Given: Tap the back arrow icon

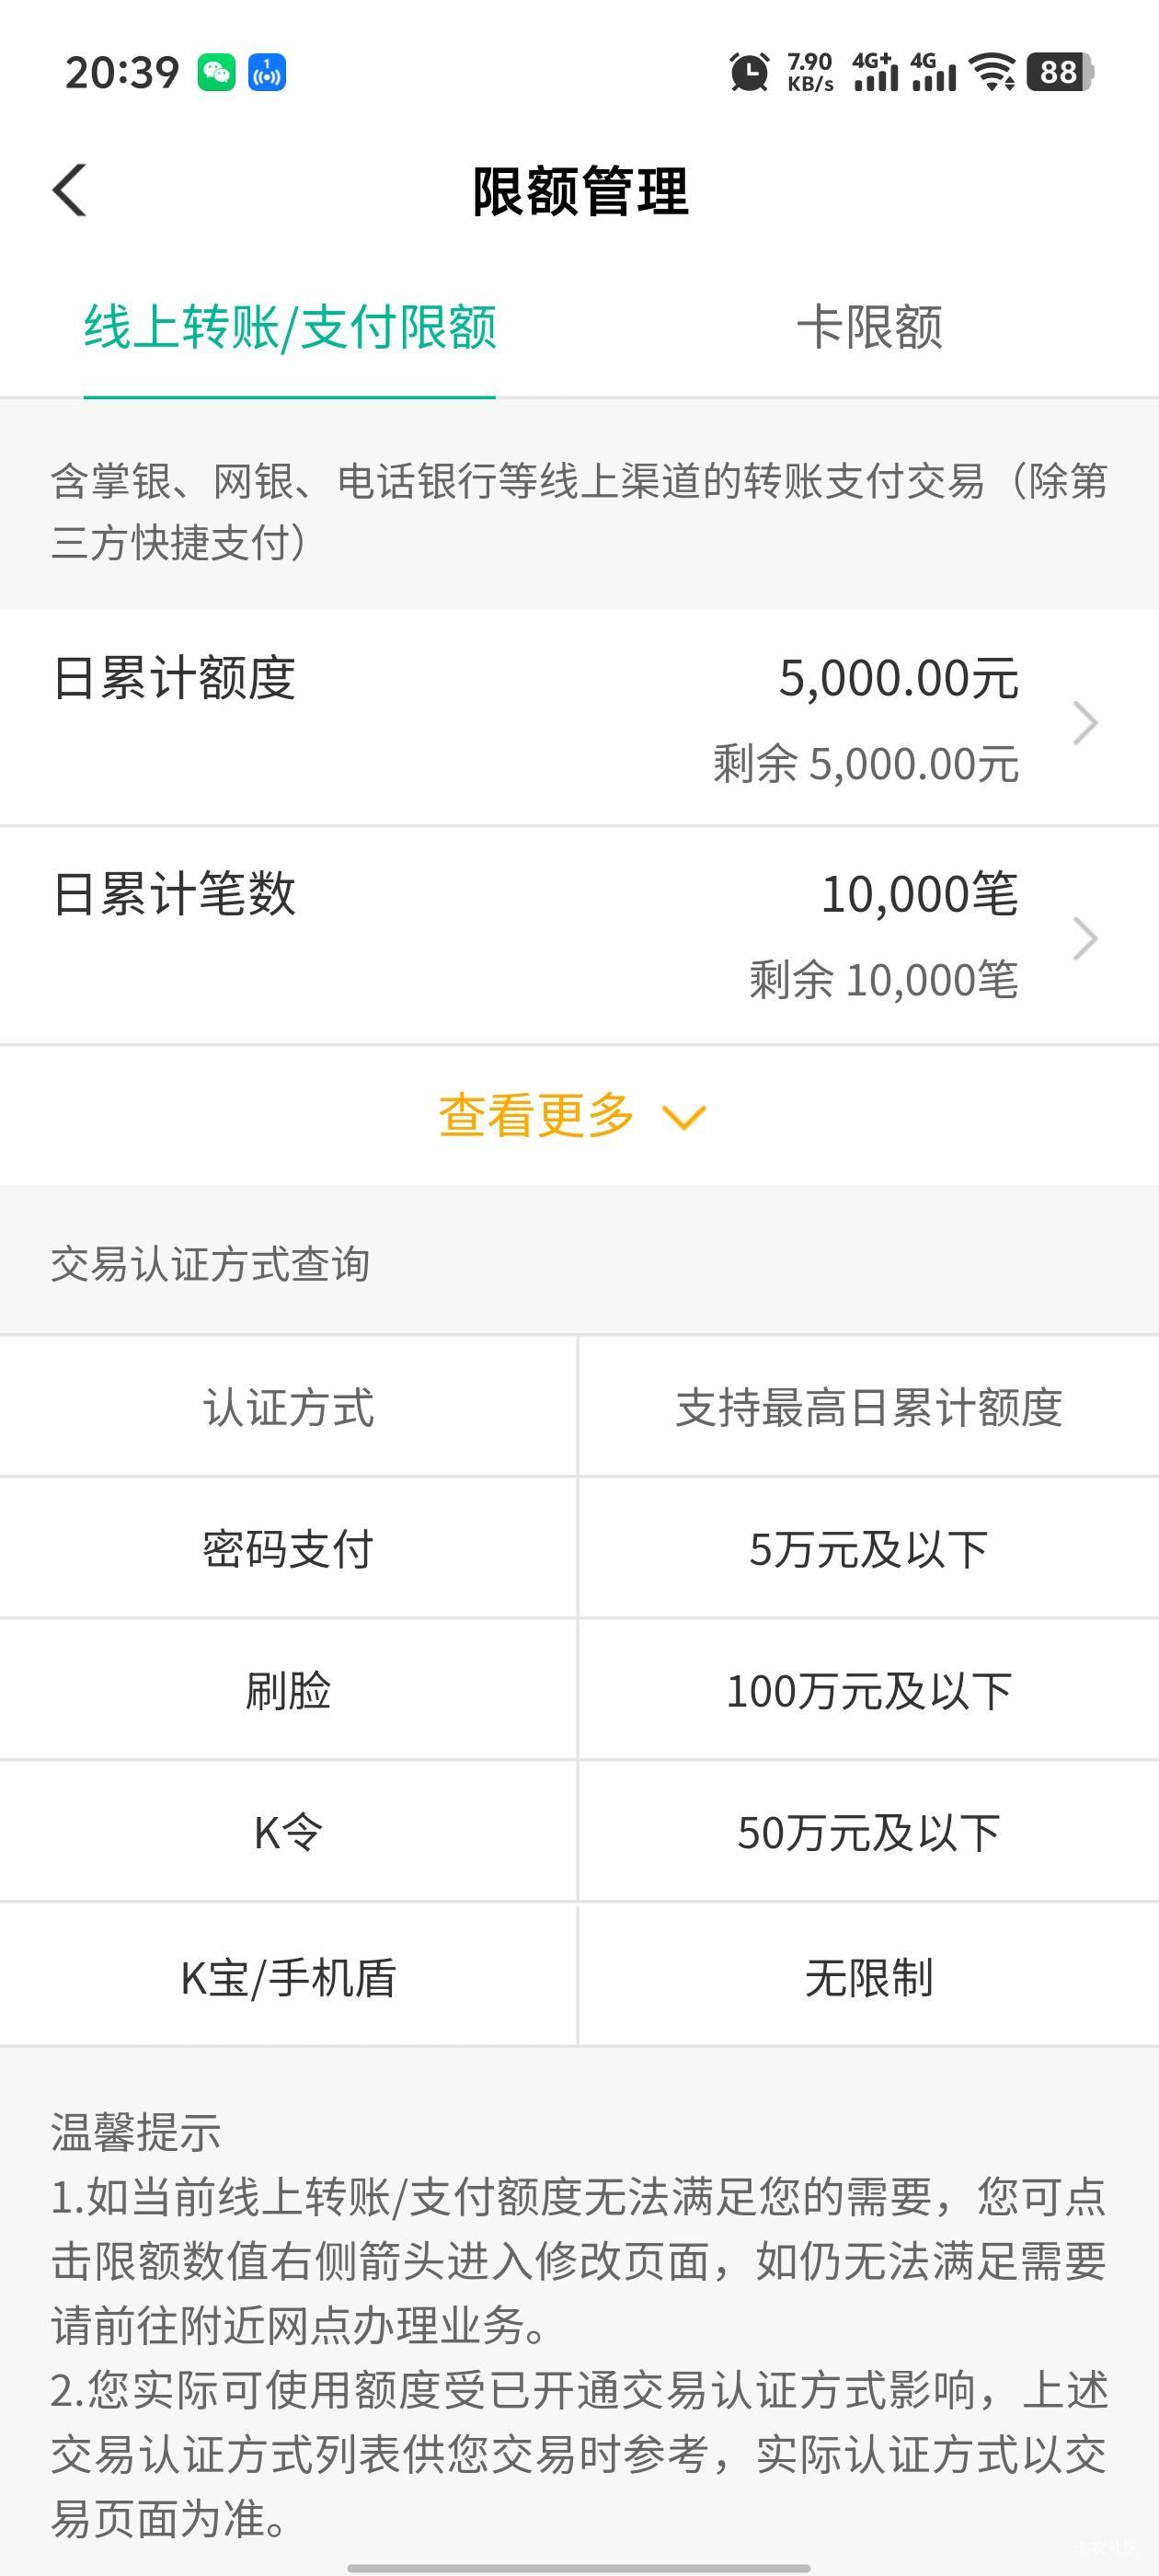Looking at the screenshot, I should [70, 190].
